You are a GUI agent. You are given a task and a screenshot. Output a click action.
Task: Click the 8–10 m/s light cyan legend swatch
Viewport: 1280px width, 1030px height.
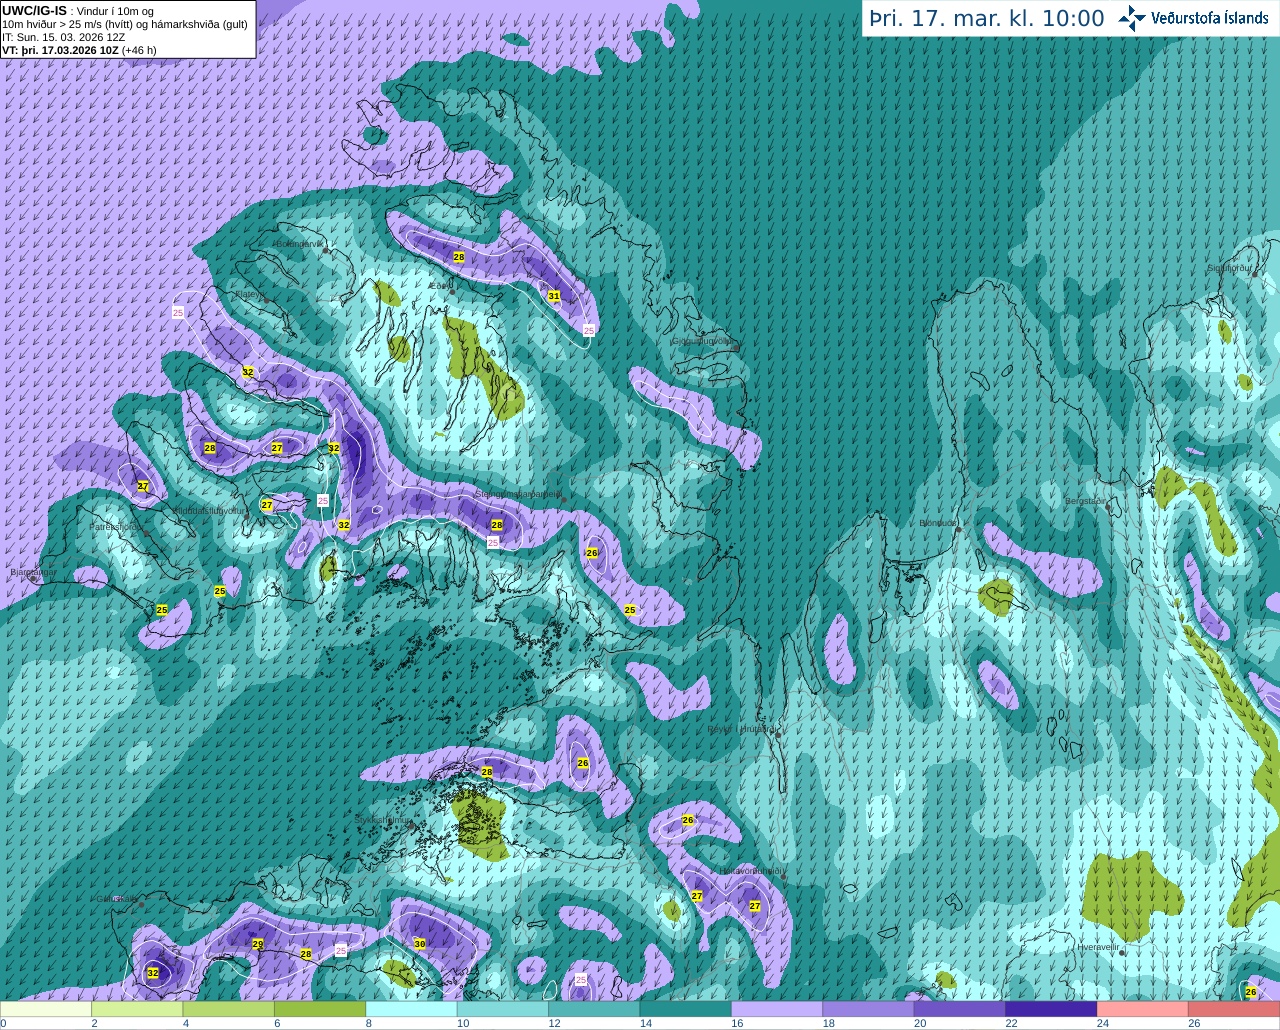pyautogui.click(x=411, y=1009)
